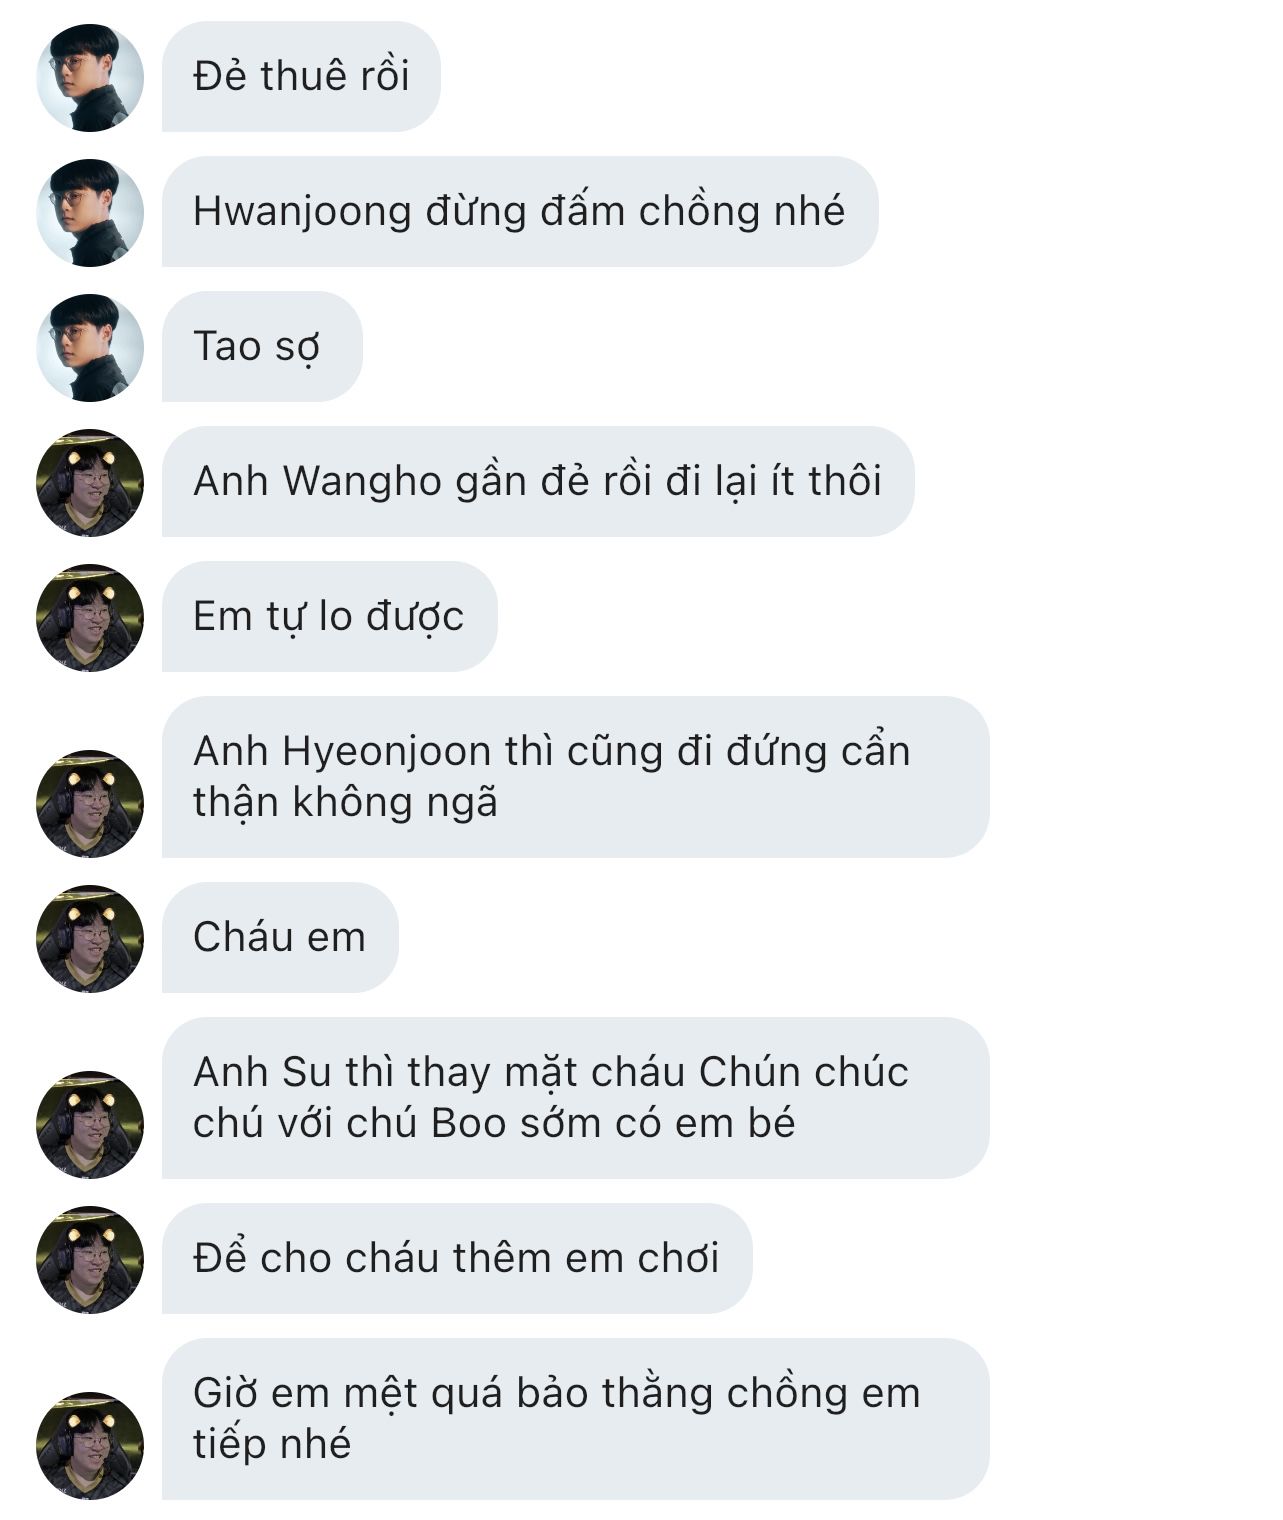Image resolution: width=1283 pixels, height=1520 pixels.
Task: Select "Anh Wangho gần đẻ rồi đi lại ít thôi" bubble
Action: tap(538, 482)
